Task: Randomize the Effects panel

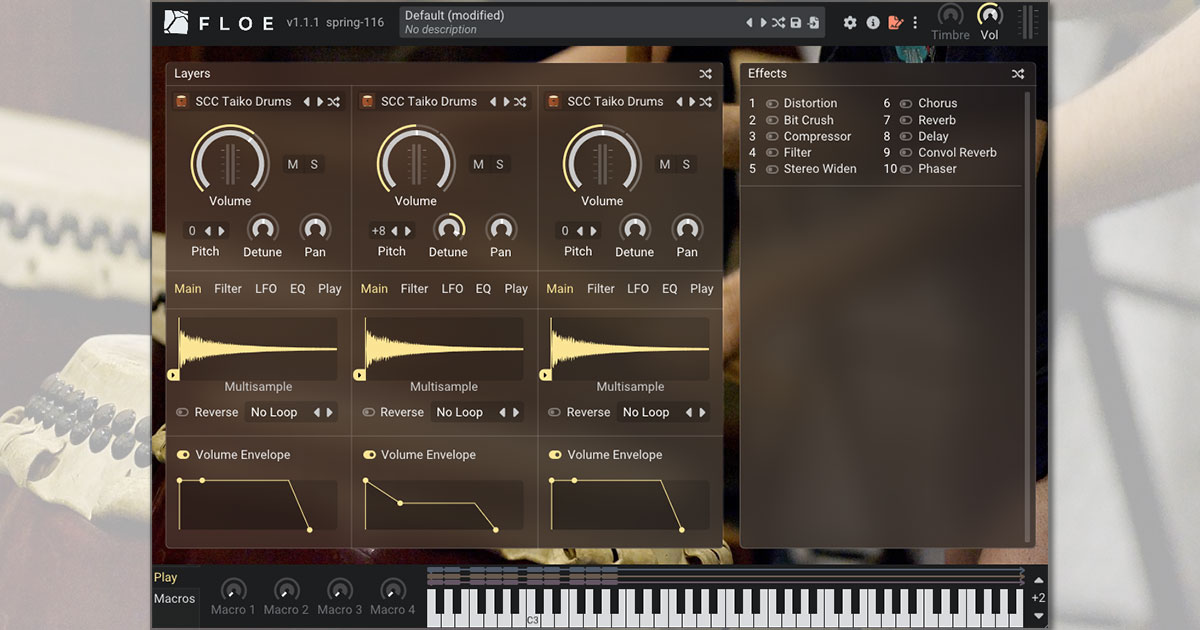Action: (1018, 74)
